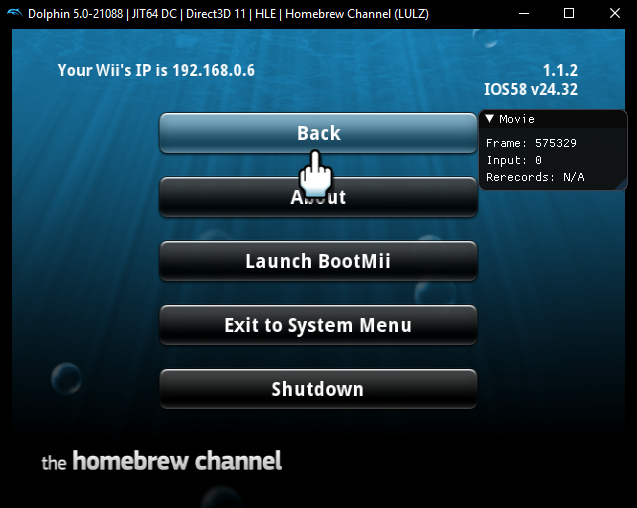Click the version number 1.1.2
The height and width of the screenshot is (508, 637).
point(560,70)
